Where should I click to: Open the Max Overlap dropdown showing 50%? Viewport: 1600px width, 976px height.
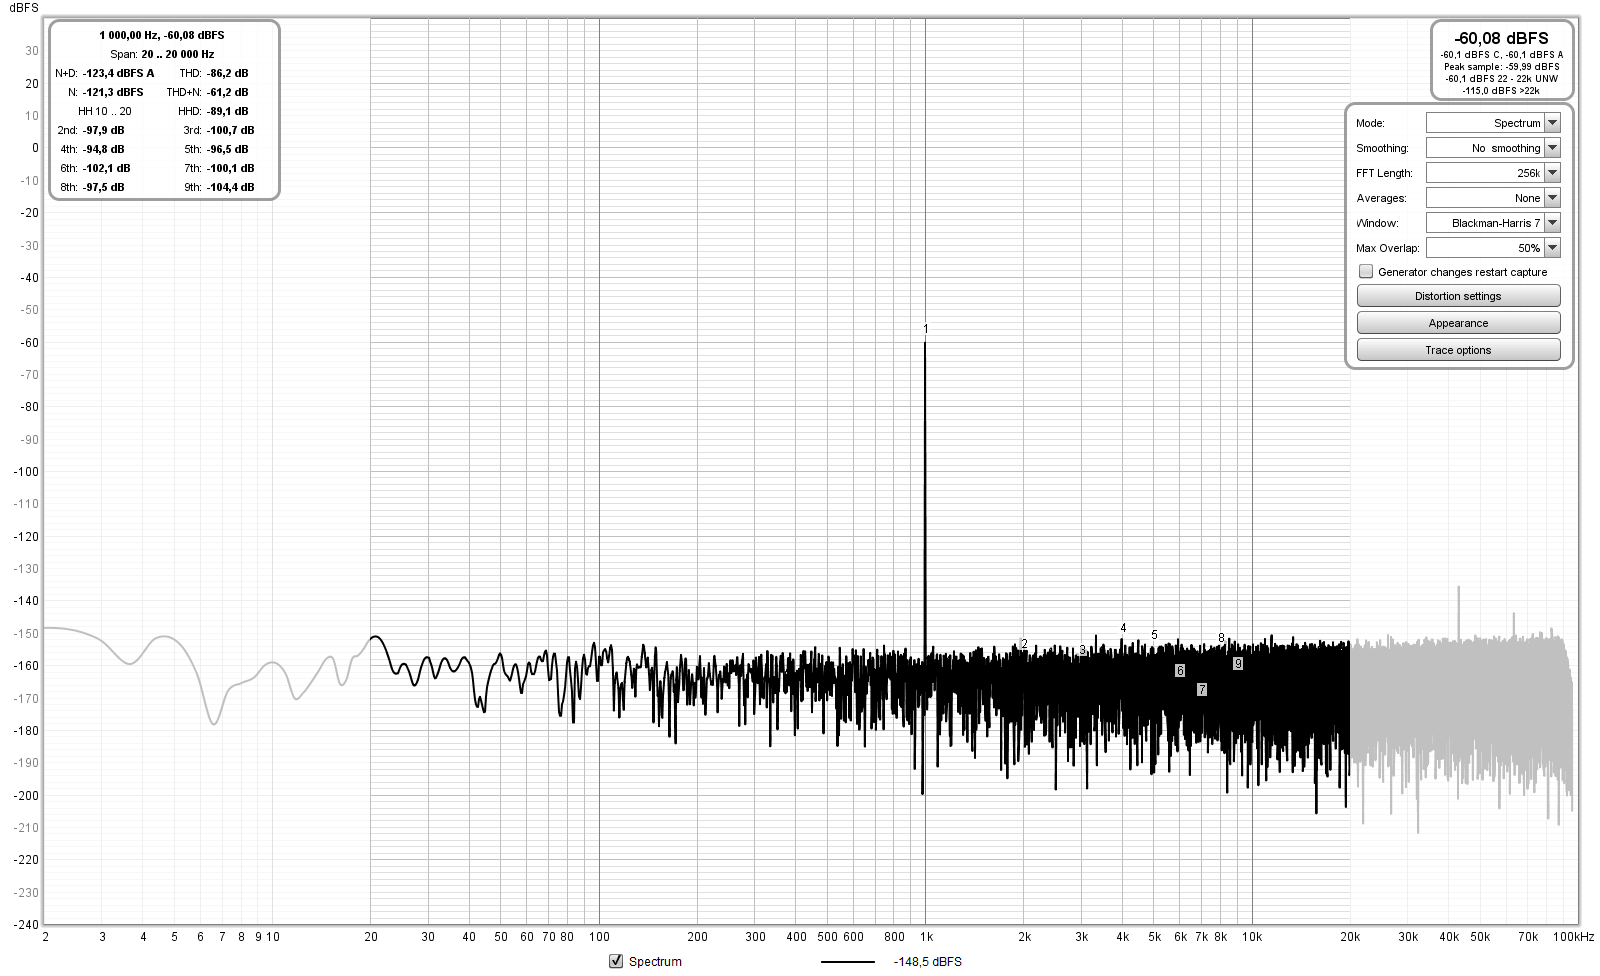point(1492,248)
